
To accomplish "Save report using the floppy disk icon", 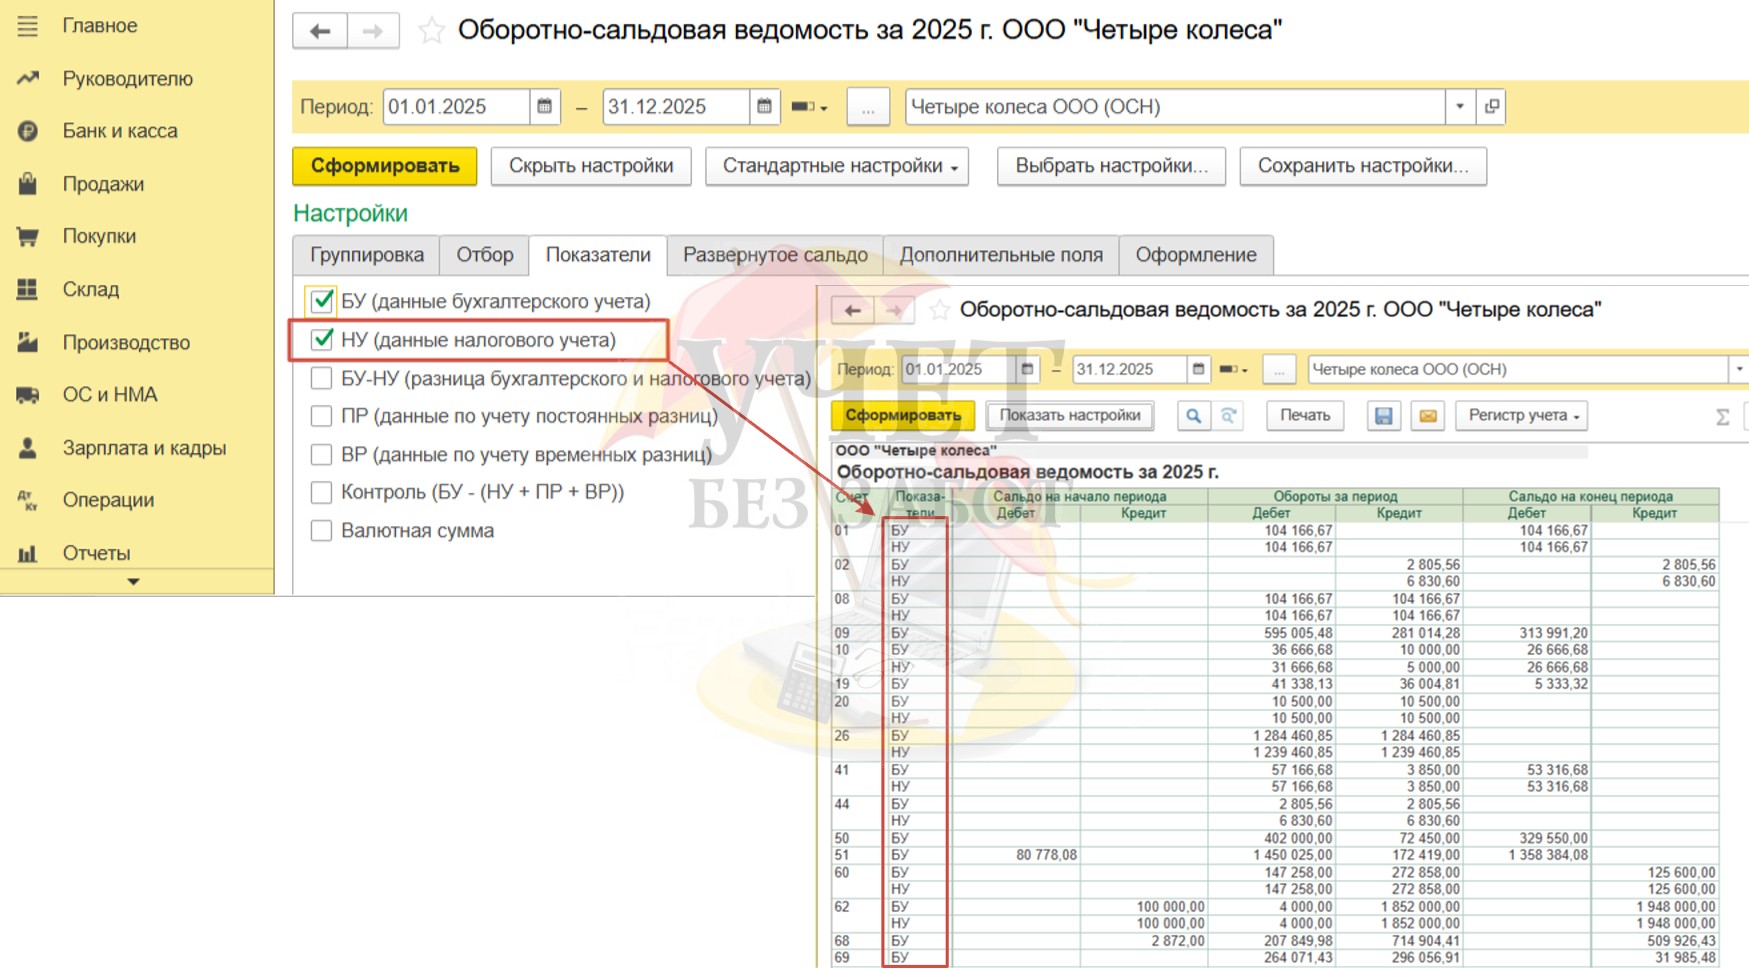I will [1383, 416].
